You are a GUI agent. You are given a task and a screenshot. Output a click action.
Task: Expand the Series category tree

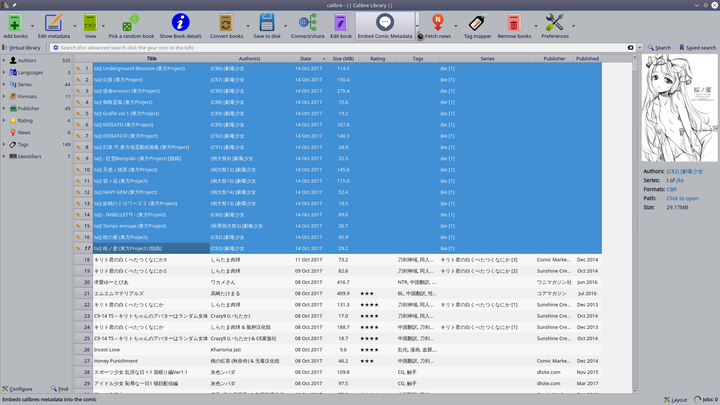pos(4,85)
